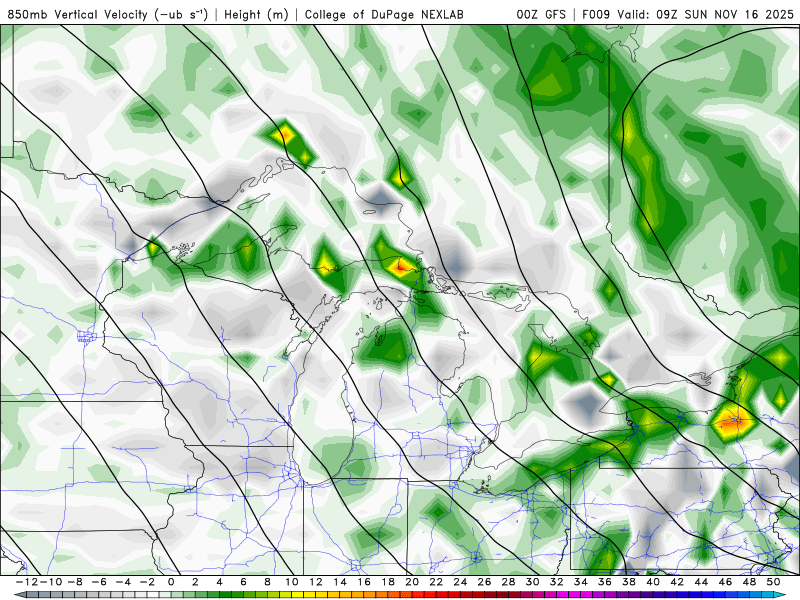This screenshot has height=600, width=800.
Task: Click the "Valid: 09Z SUN NOV 16 2025" timestamp
Action: point(706,15)
